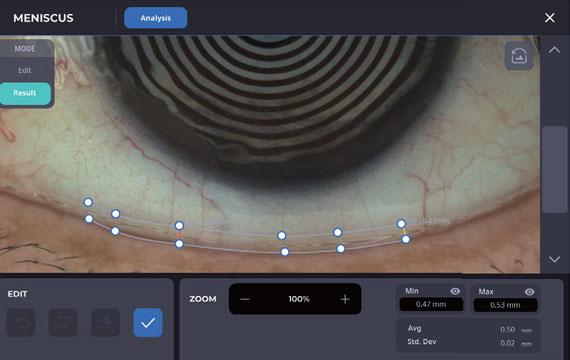Click the image export icon over the eye image
This screenshot has height=360, width=570.
coord(519,56)
